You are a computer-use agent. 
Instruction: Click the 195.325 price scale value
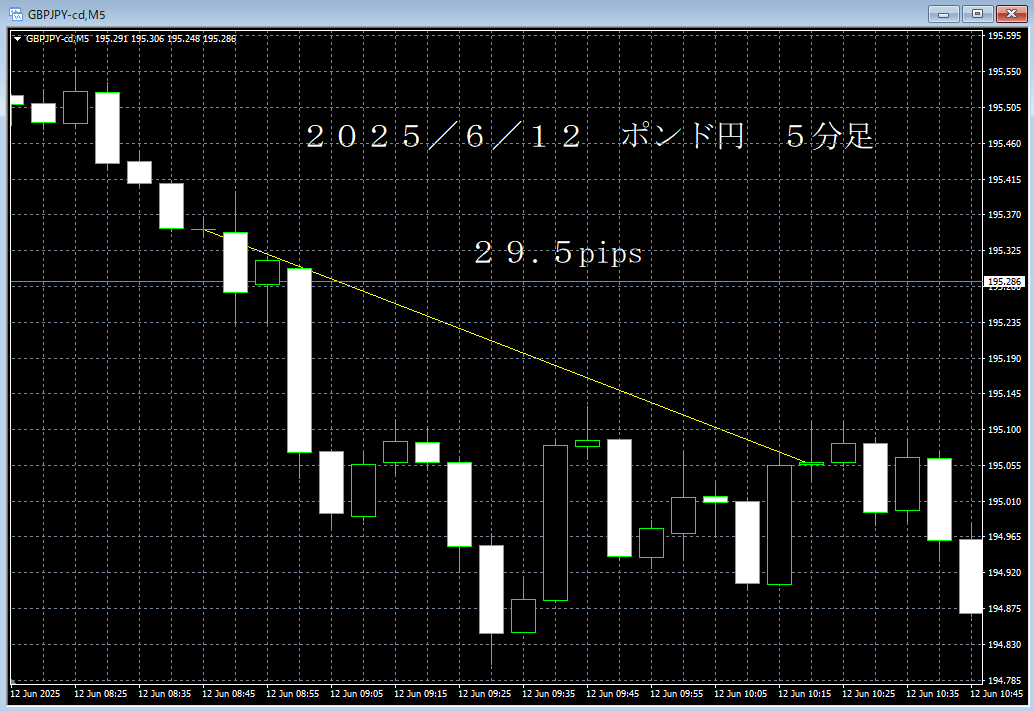click(x=1004, y=251)
